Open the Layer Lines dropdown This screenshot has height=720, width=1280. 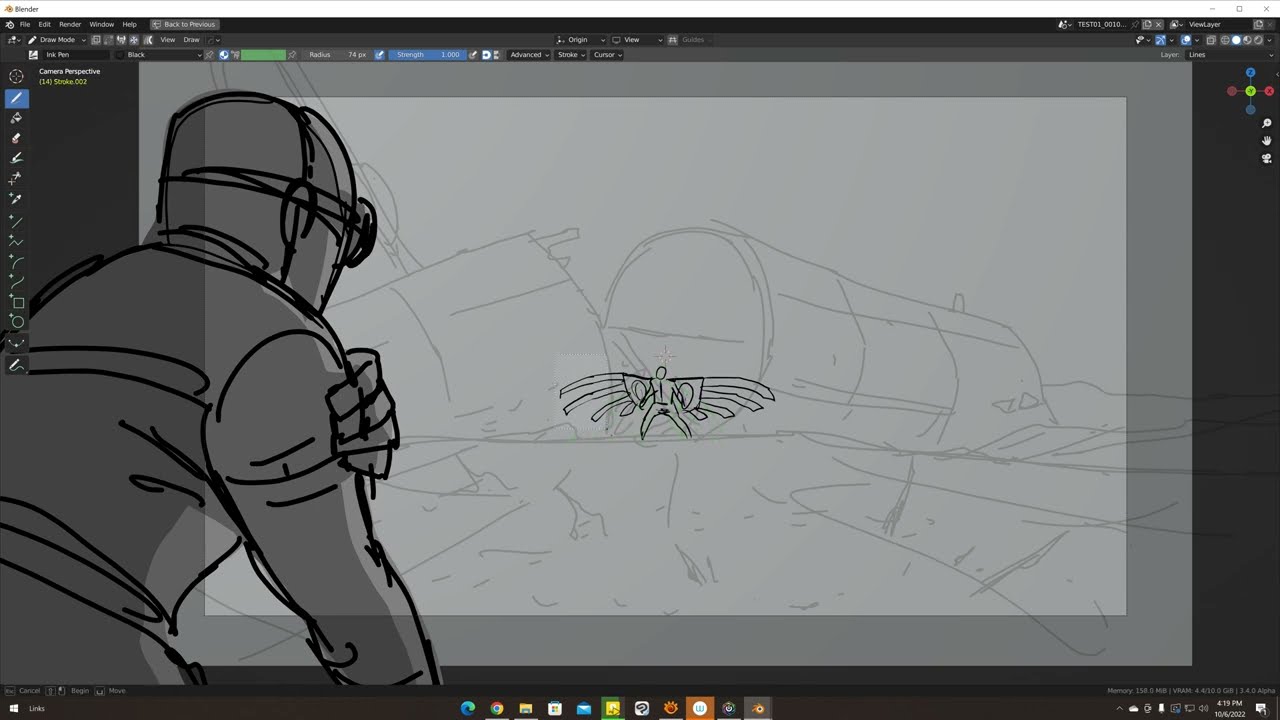tap(1232, 55)
